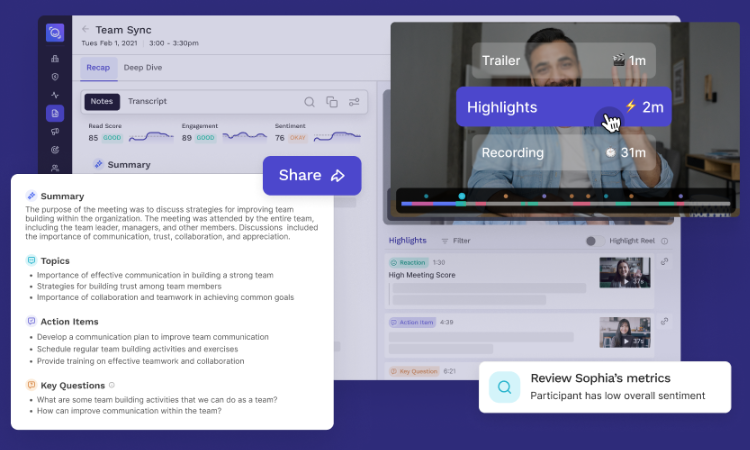The image size is (750, 450).
Task: Choose the Recording 31m video option
Action: (563, 153)
